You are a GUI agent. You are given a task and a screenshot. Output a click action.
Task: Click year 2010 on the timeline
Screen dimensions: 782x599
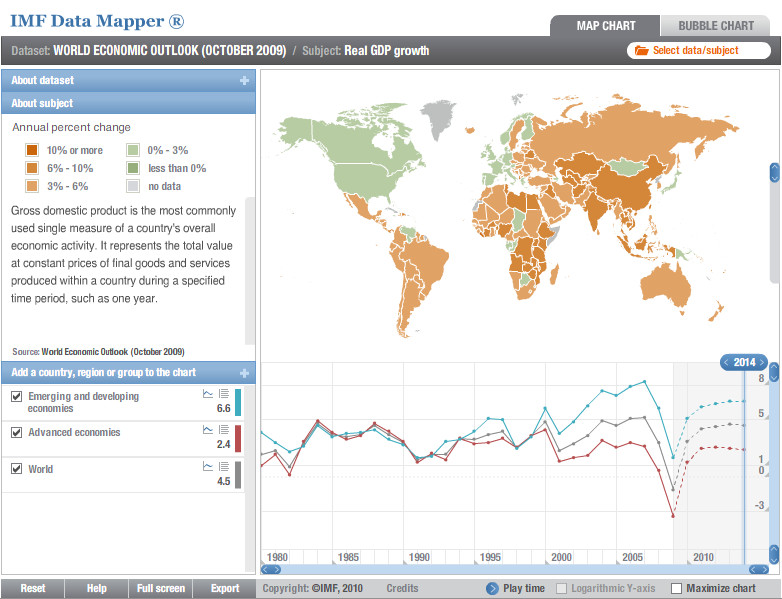(703, 557)
